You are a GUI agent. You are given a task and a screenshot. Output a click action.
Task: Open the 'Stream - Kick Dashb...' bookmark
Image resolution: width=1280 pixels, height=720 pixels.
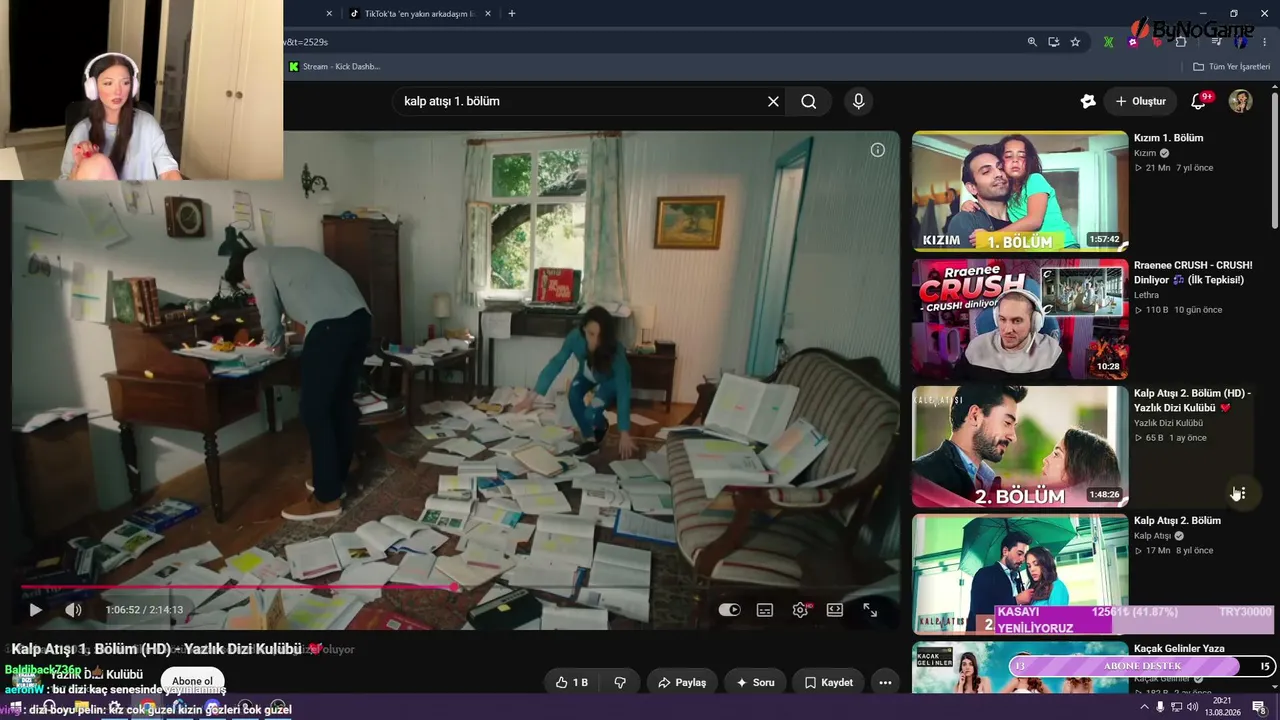tap(335, 67)
